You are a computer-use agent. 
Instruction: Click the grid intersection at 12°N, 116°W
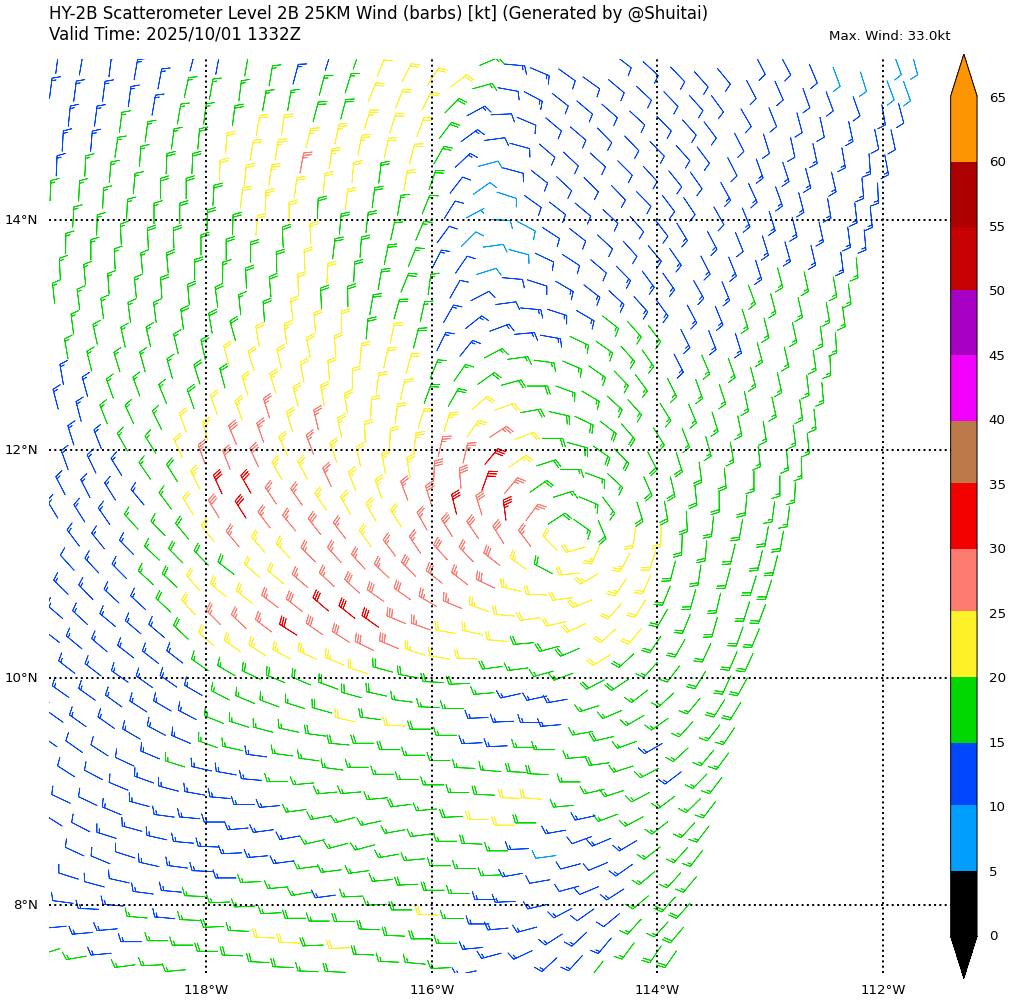tap(432, 450)
